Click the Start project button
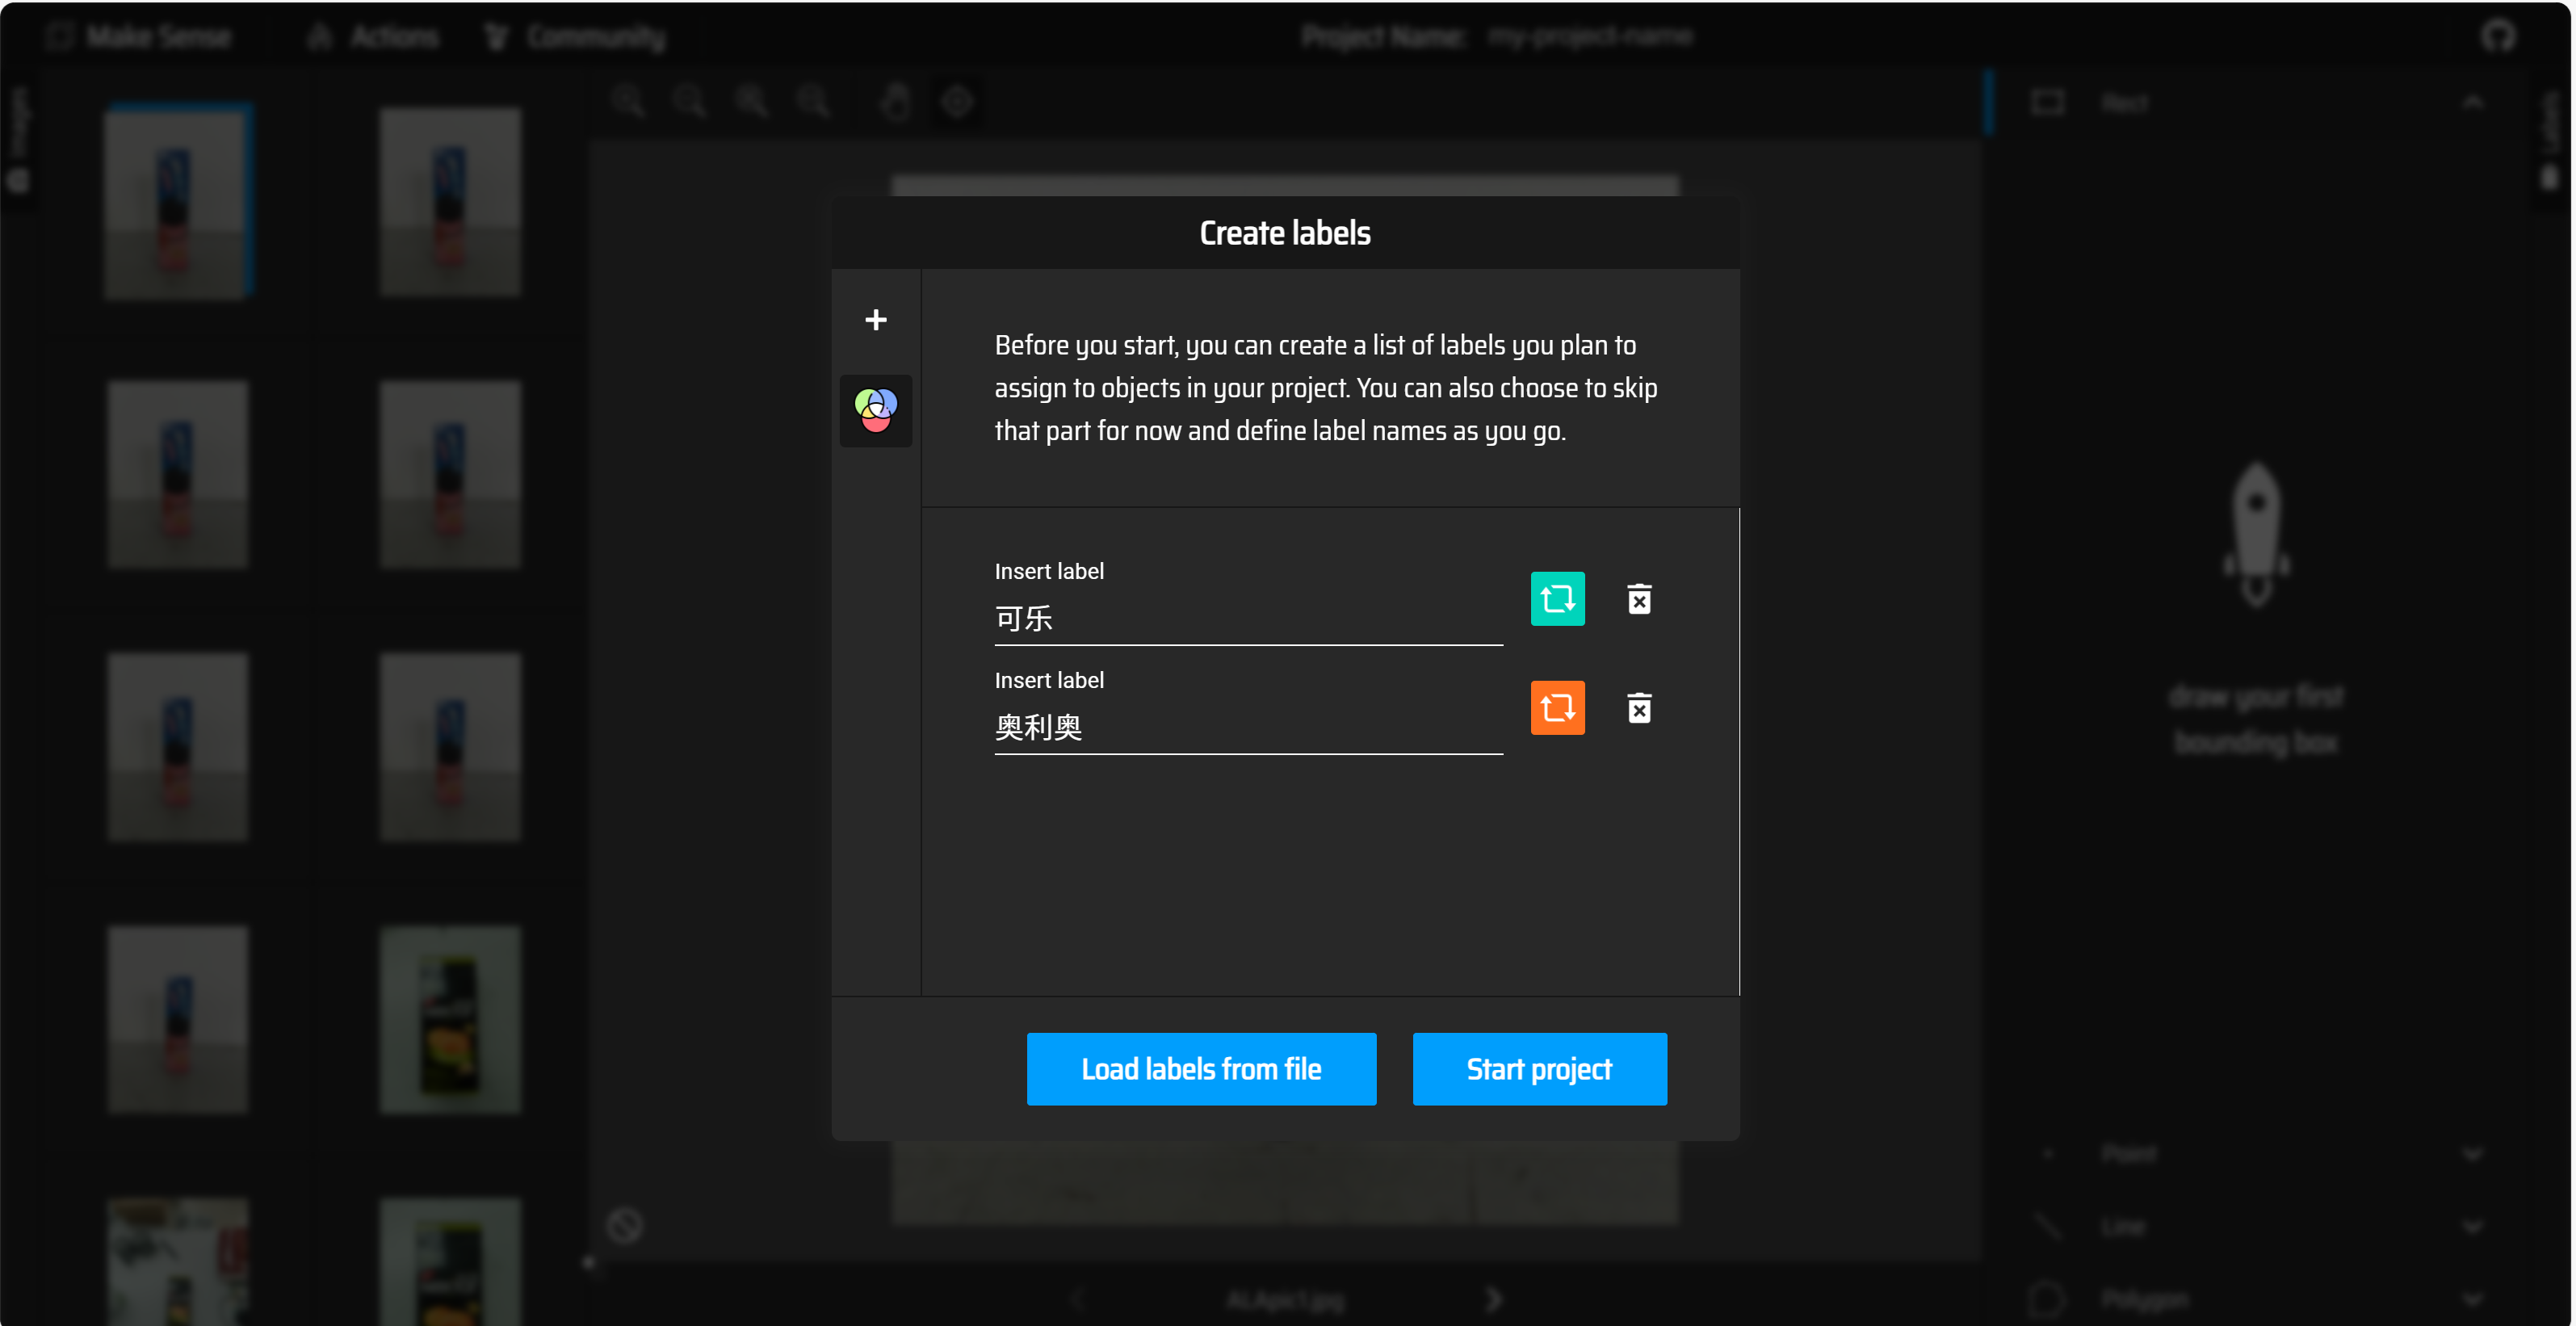Screen dimensions: 2576x1326 pos(1539,1069)
